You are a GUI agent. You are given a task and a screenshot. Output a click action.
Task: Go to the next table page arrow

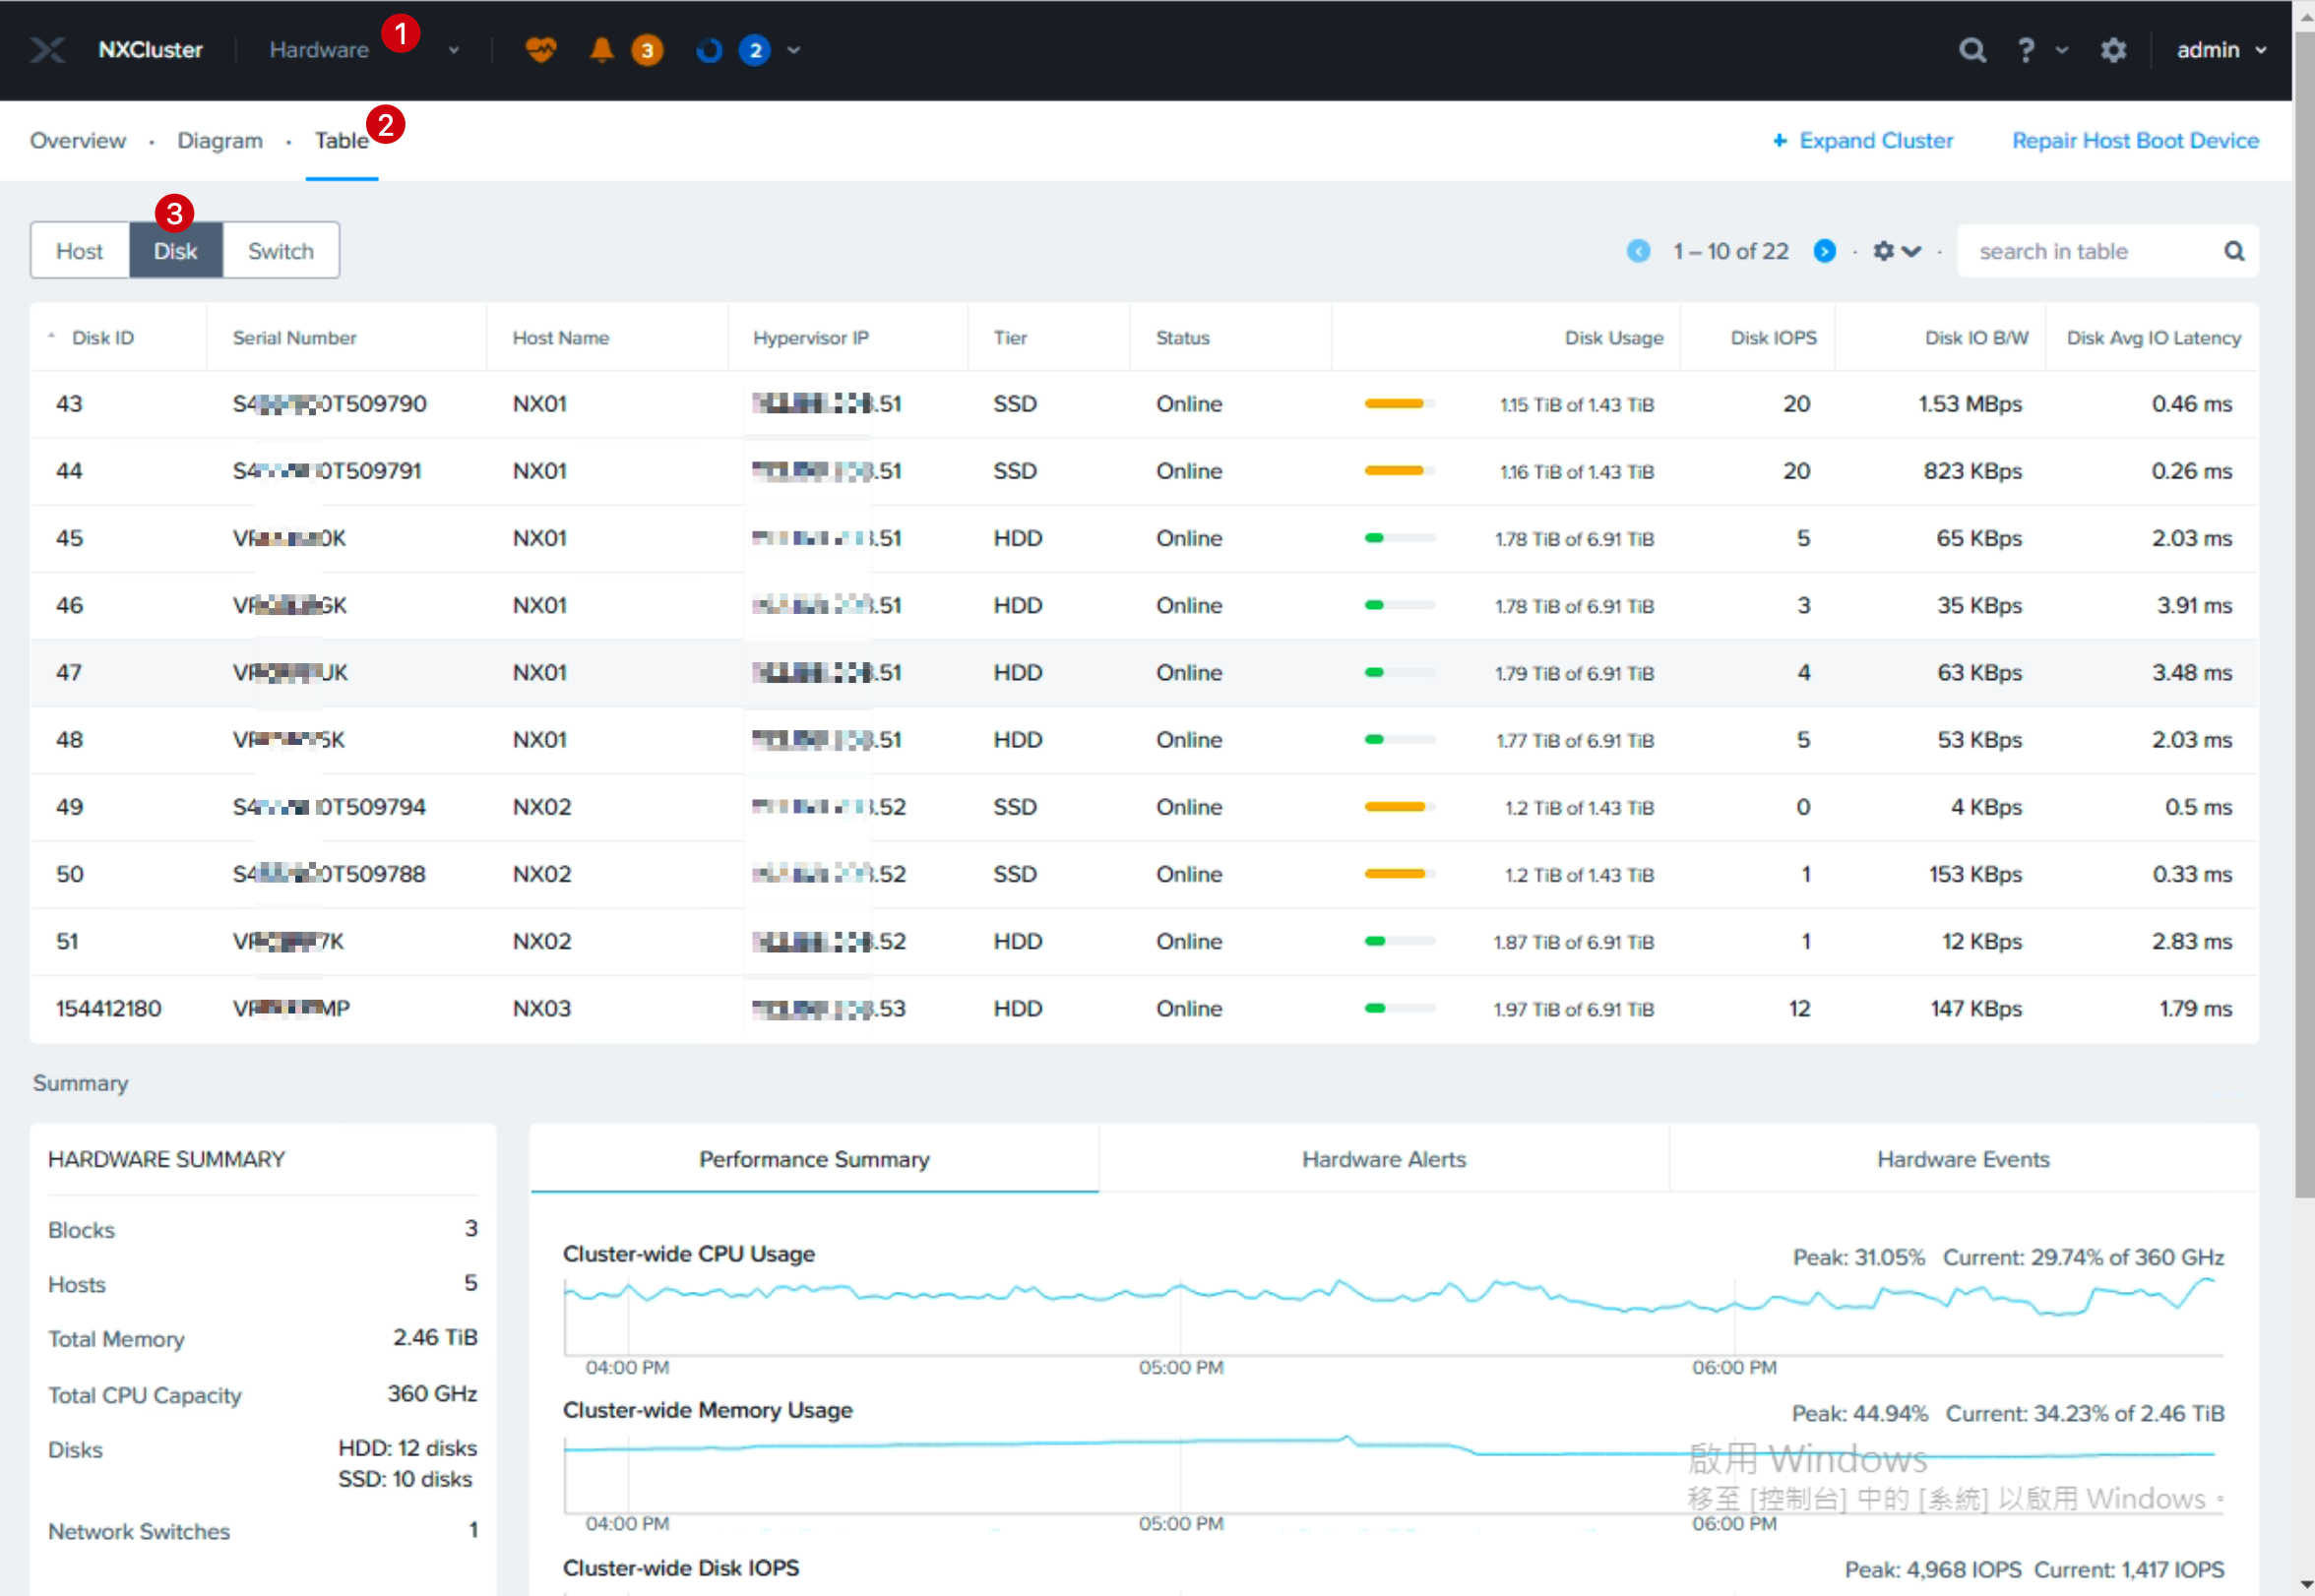(x=1825, y=251)
